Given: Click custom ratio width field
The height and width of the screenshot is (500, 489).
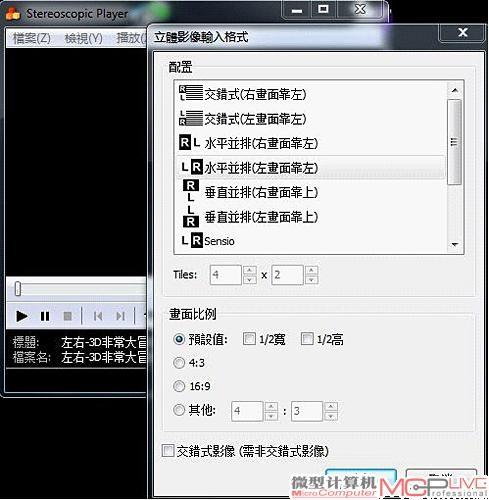Looking at the screenshot, I should click(247, 411).
